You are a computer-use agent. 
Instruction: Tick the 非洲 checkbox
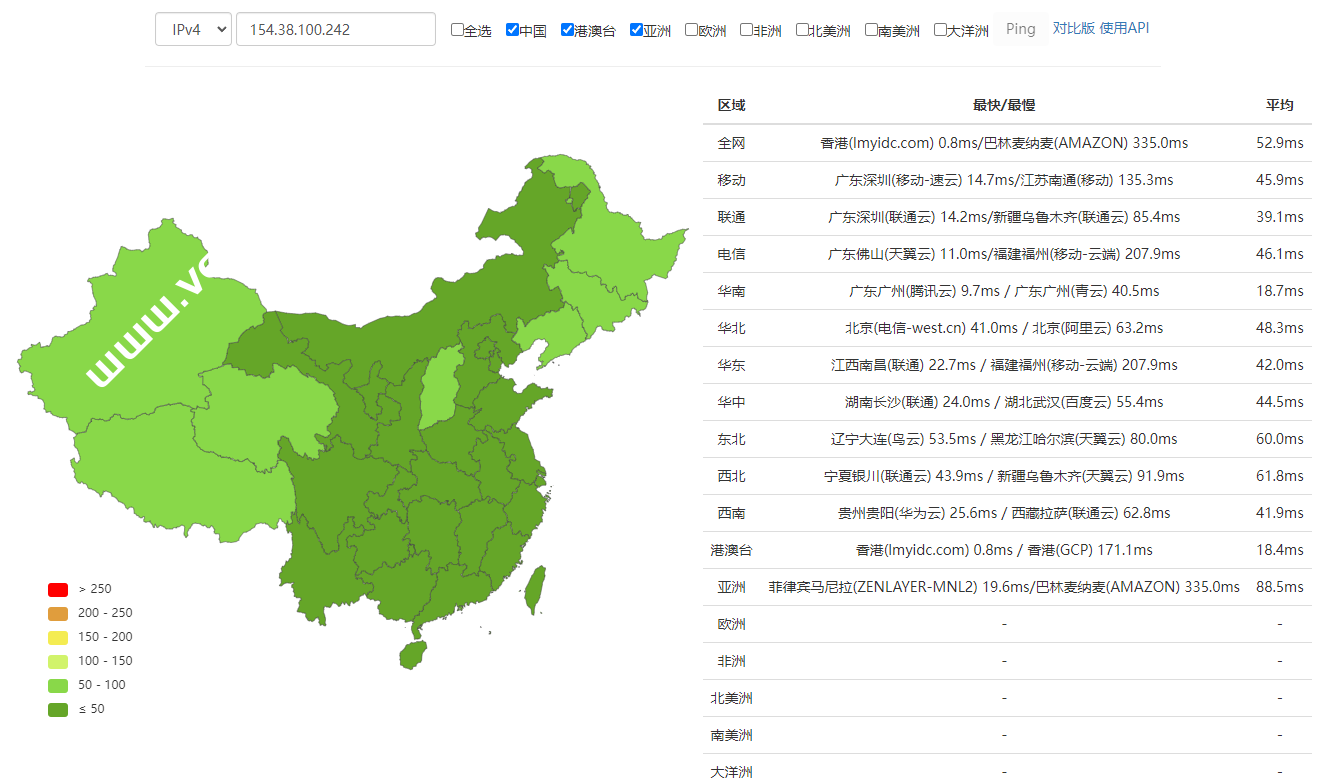click(x=746, y=30)
